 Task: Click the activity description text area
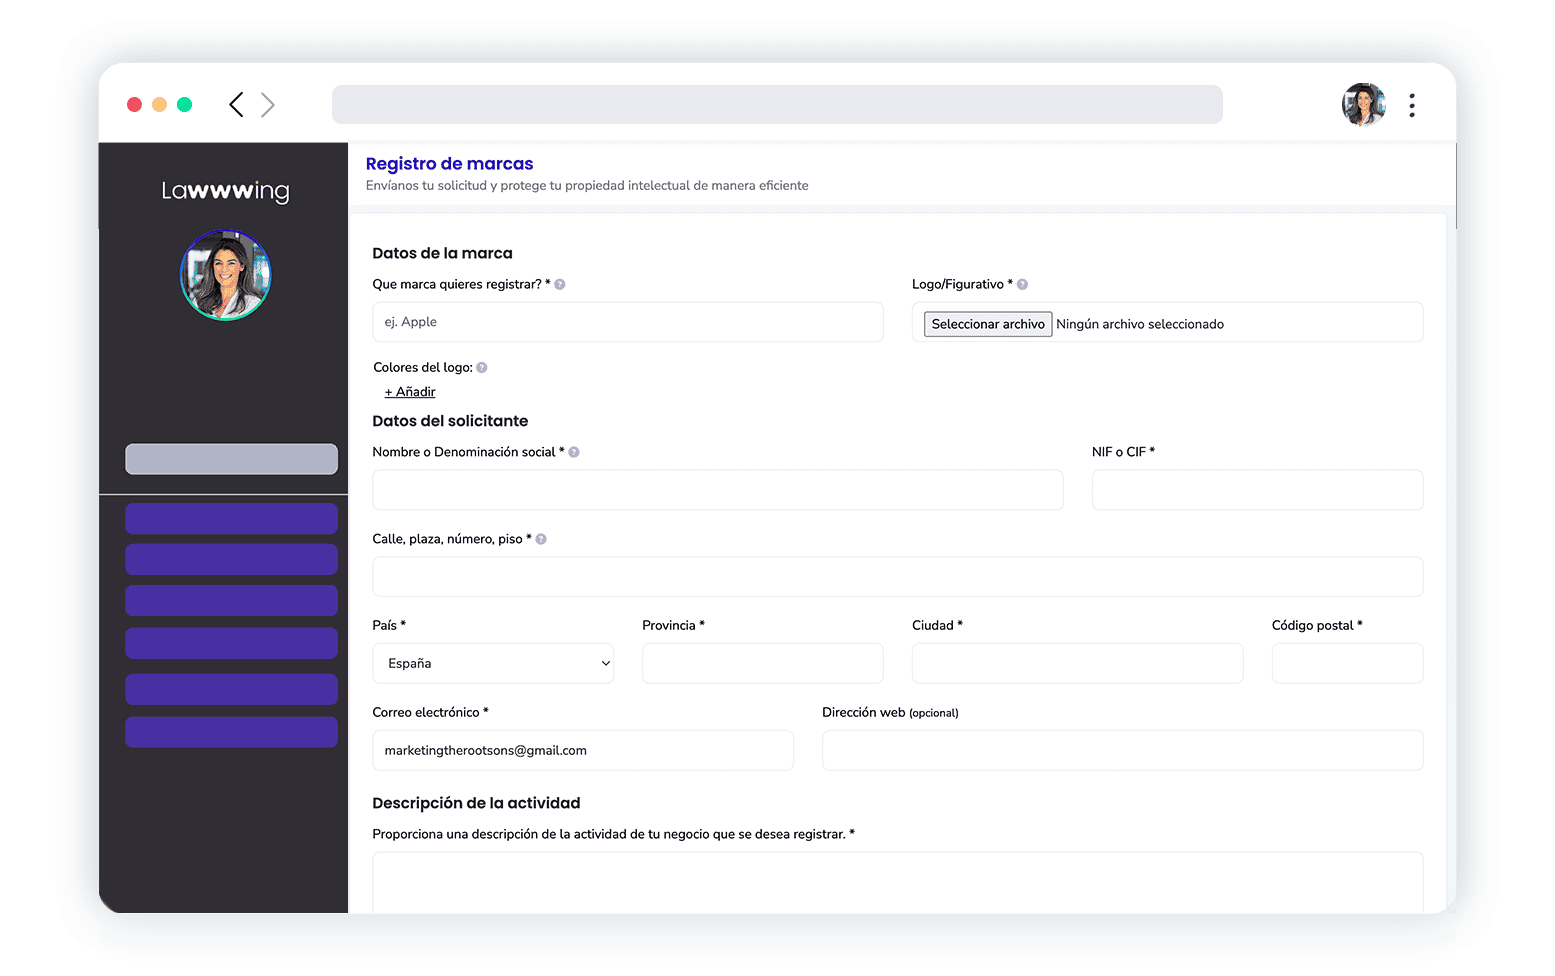pos(898,882)
